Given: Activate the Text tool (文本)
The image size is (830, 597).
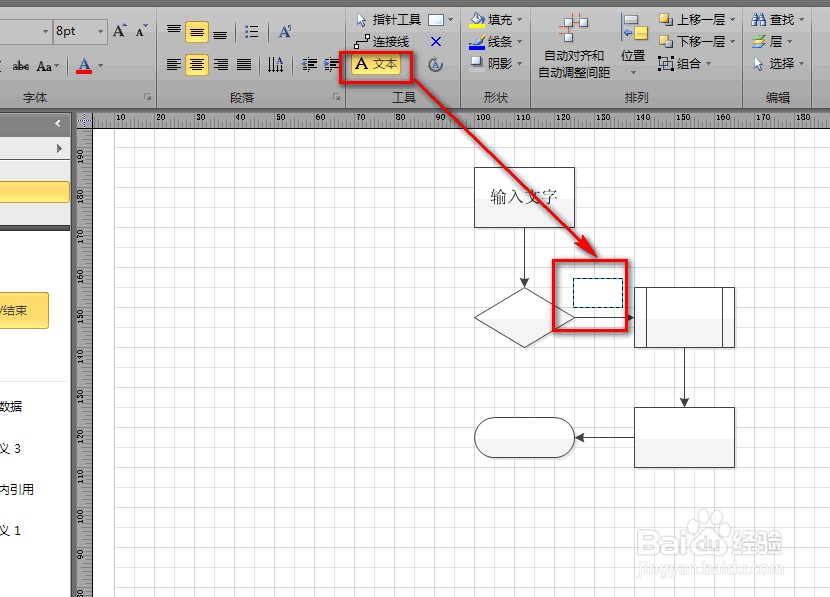Looking at the screenshot, I should 376,64.
